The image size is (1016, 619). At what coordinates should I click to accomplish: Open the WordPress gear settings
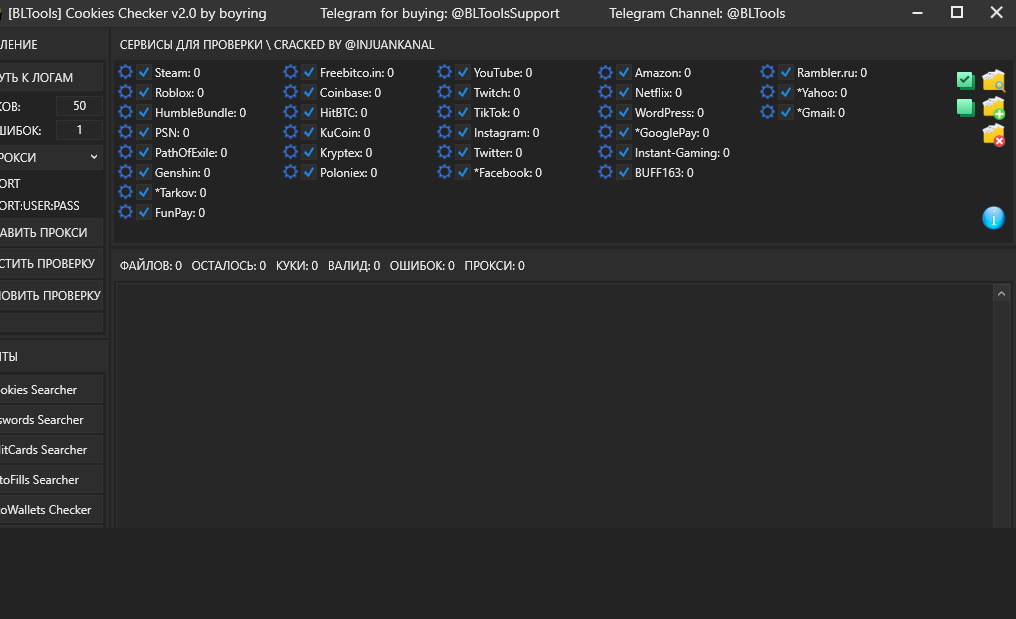click(x=605, y=112)
